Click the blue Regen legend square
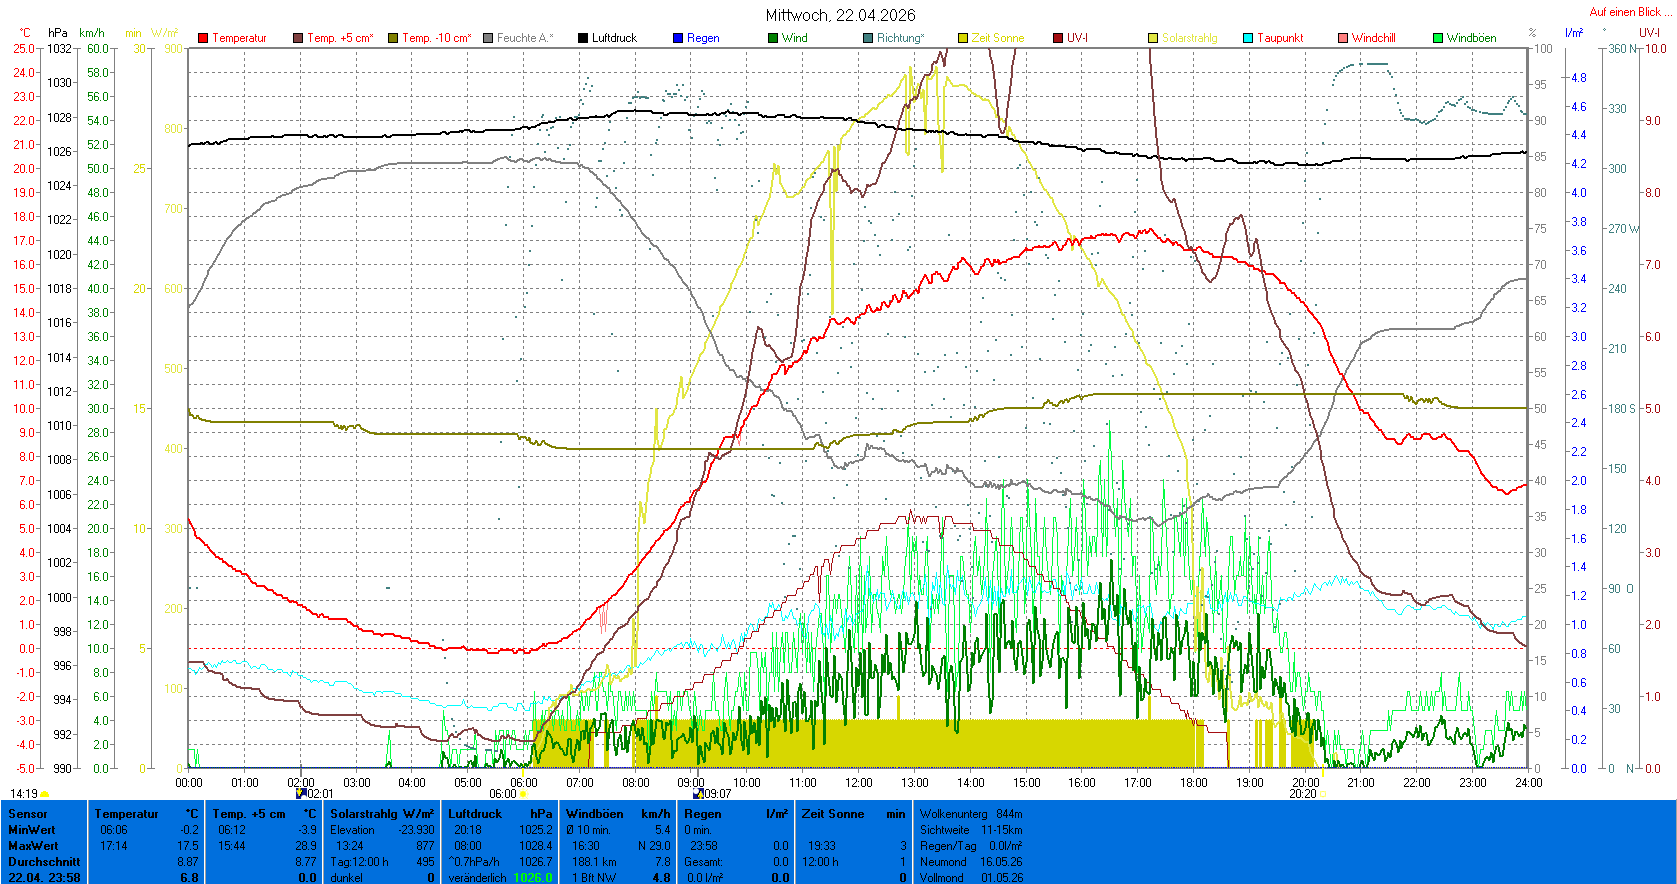This screenshot has height=884, width=1677. point(678,38)
